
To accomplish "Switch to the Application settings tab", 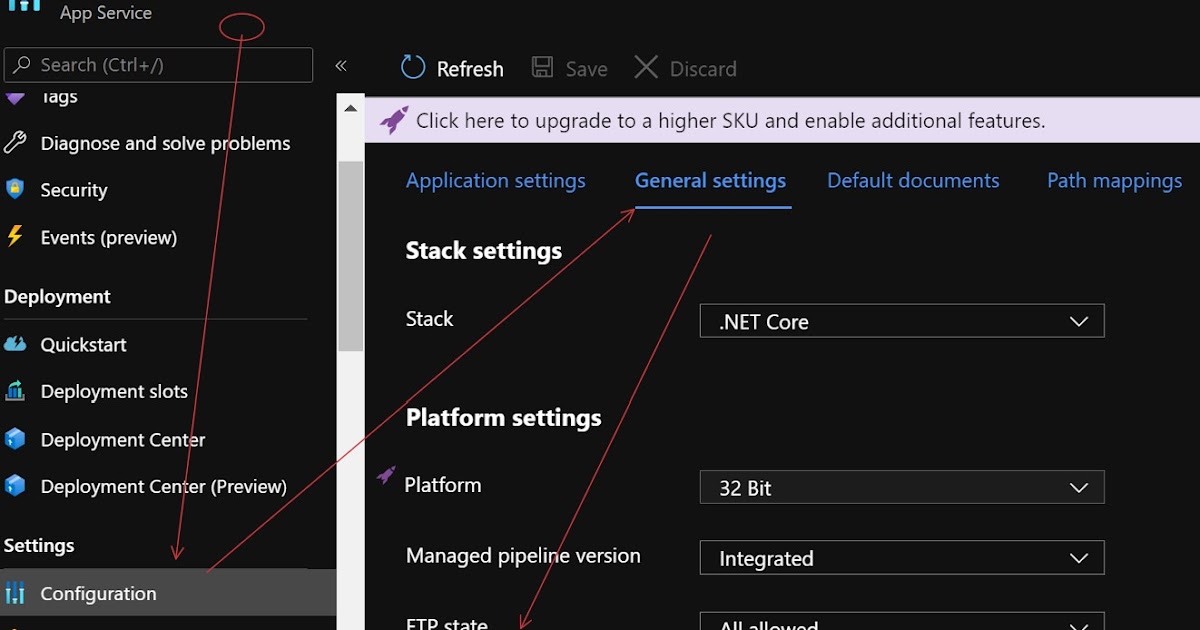I will (495, 180).
